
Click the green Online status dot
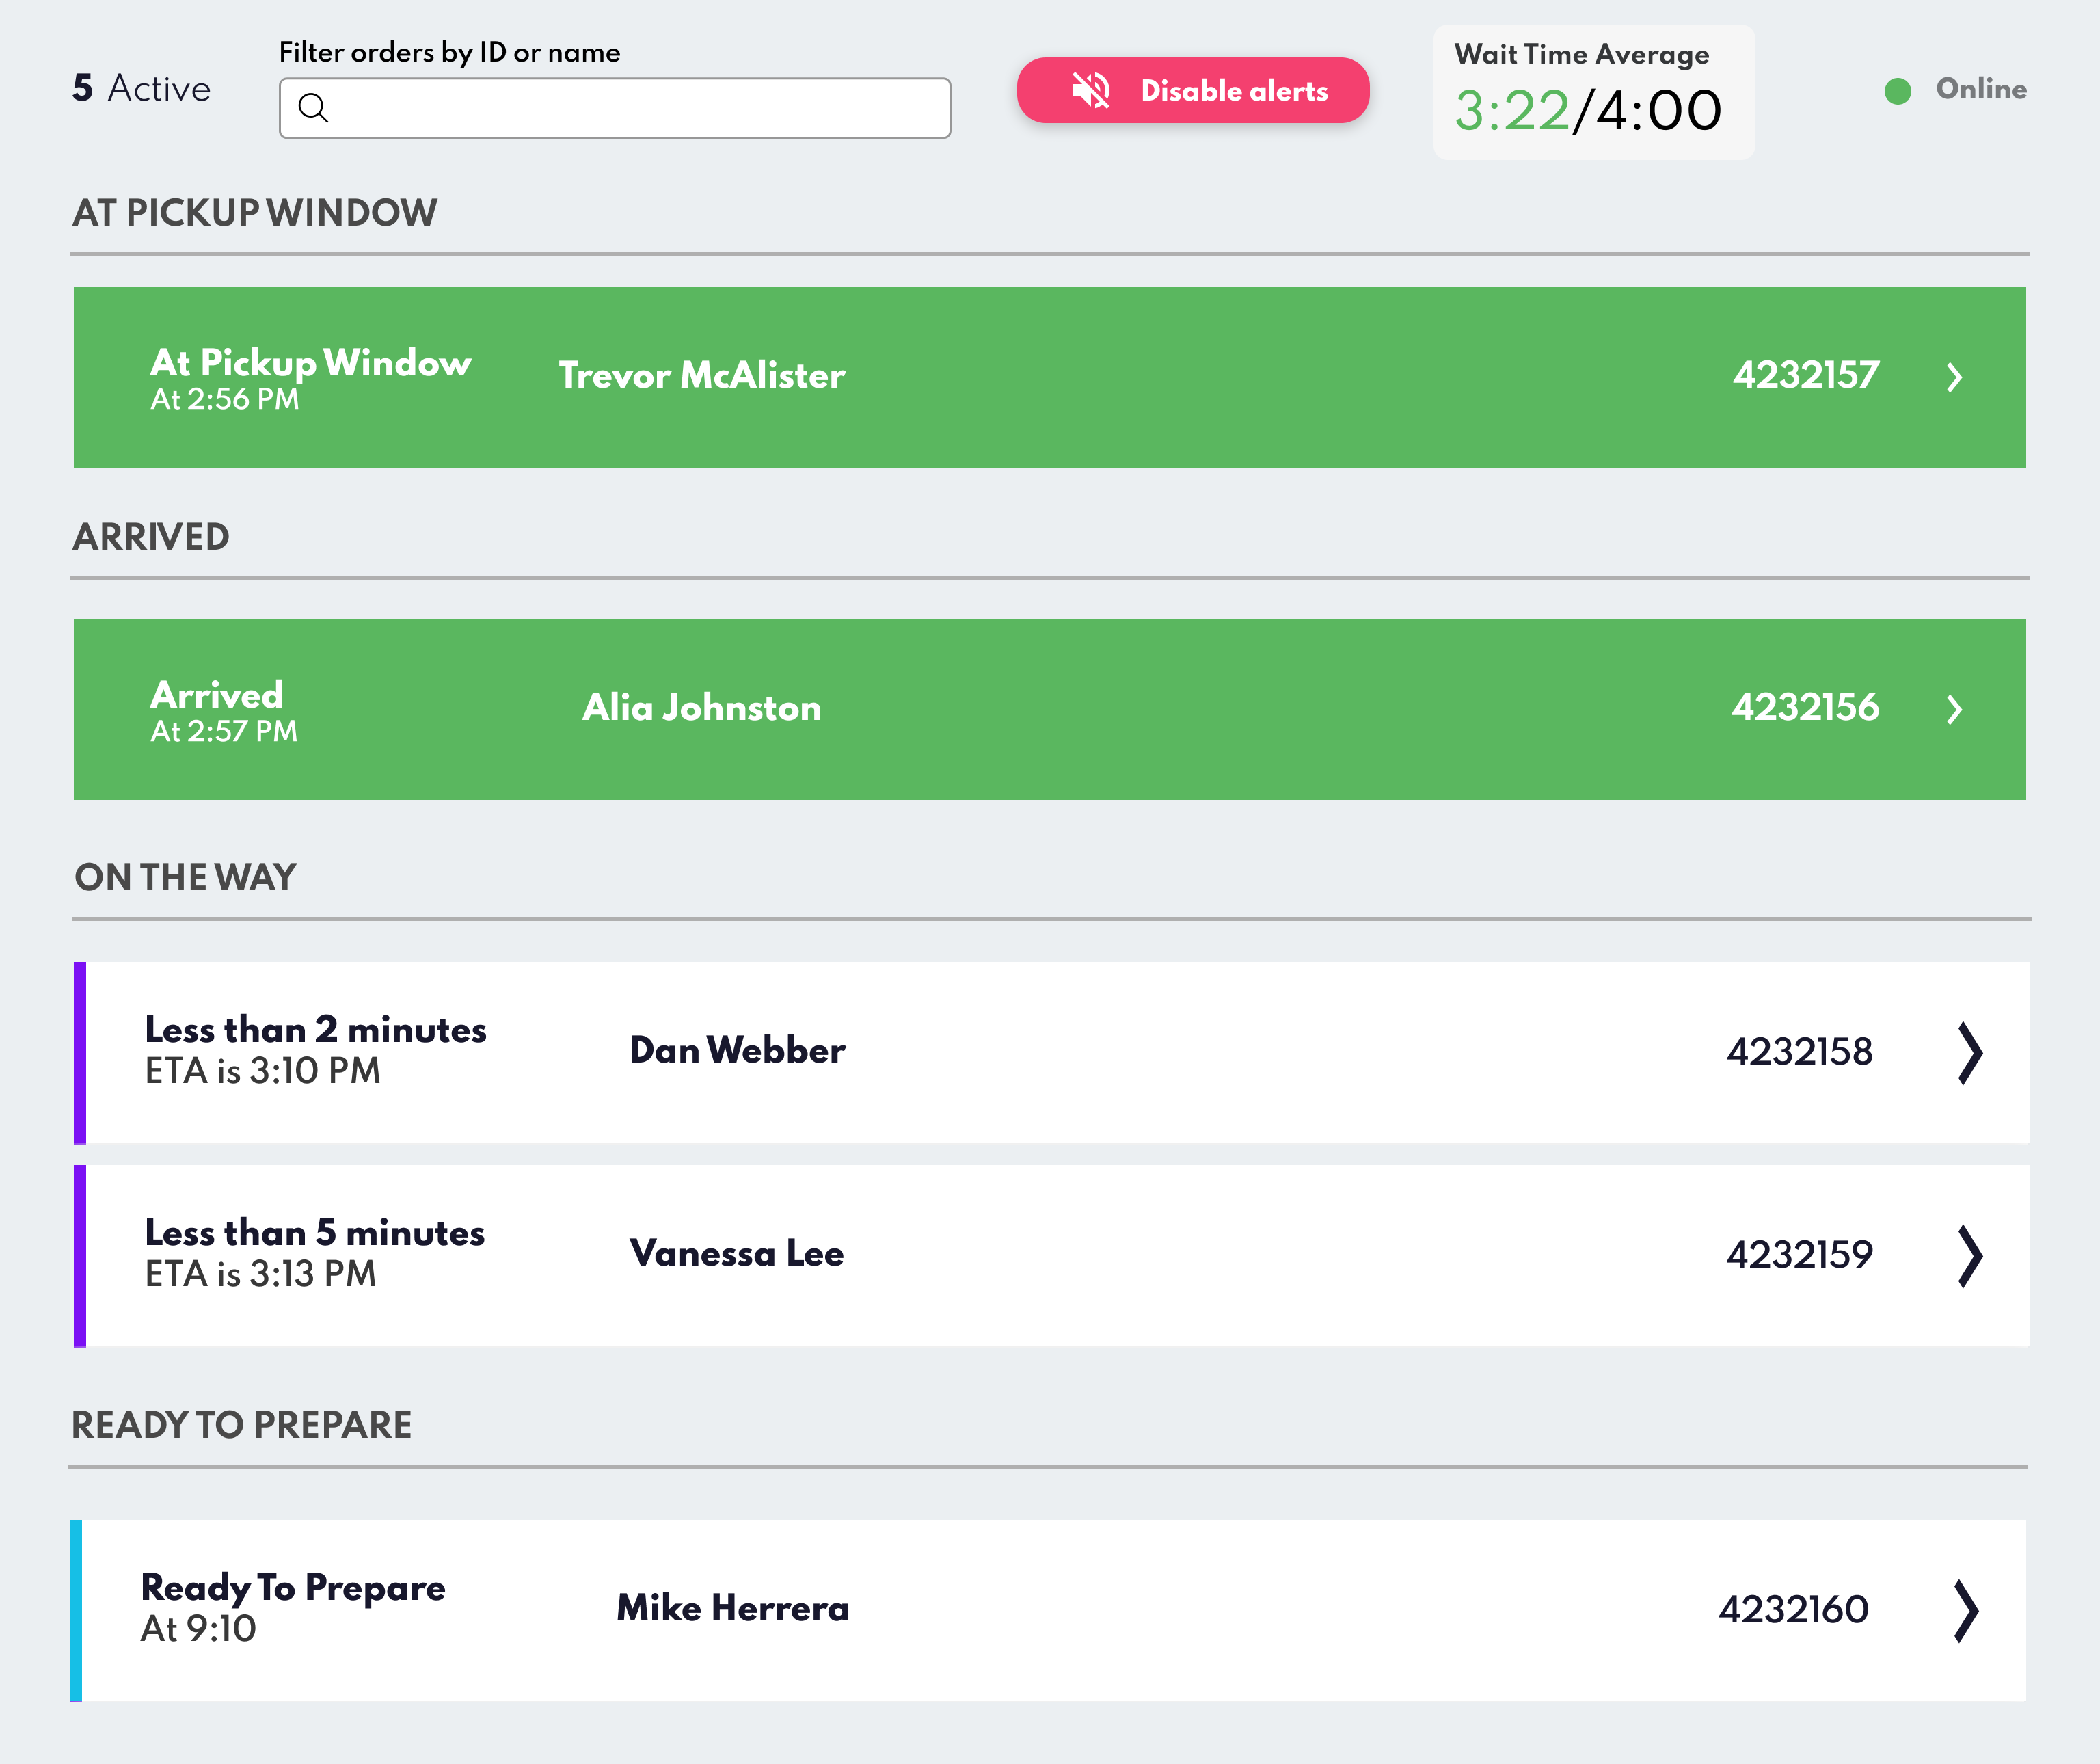tap(1897, 91)
